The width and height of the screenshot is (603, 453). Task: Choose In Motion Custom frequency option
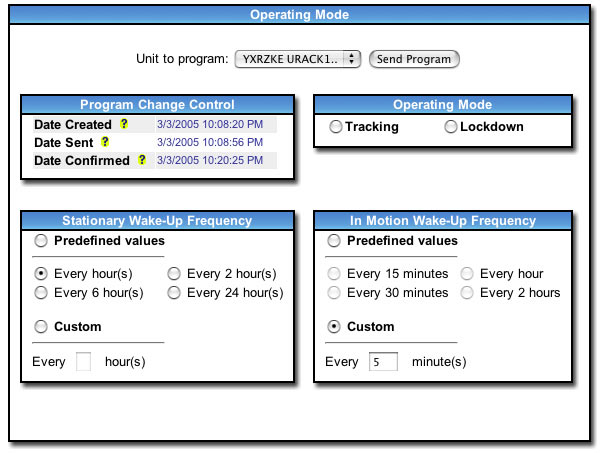click(x=334, y=327)
